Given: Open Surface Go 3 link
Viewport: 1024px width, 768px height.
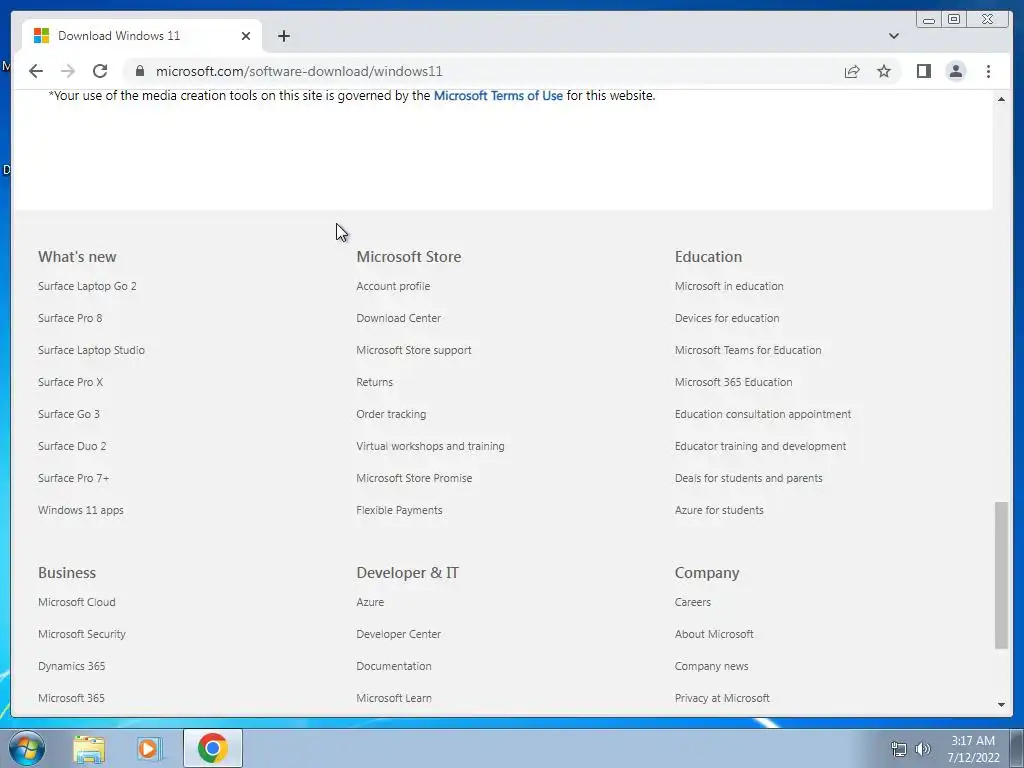Looking at the screenshot, I should 69,414.
